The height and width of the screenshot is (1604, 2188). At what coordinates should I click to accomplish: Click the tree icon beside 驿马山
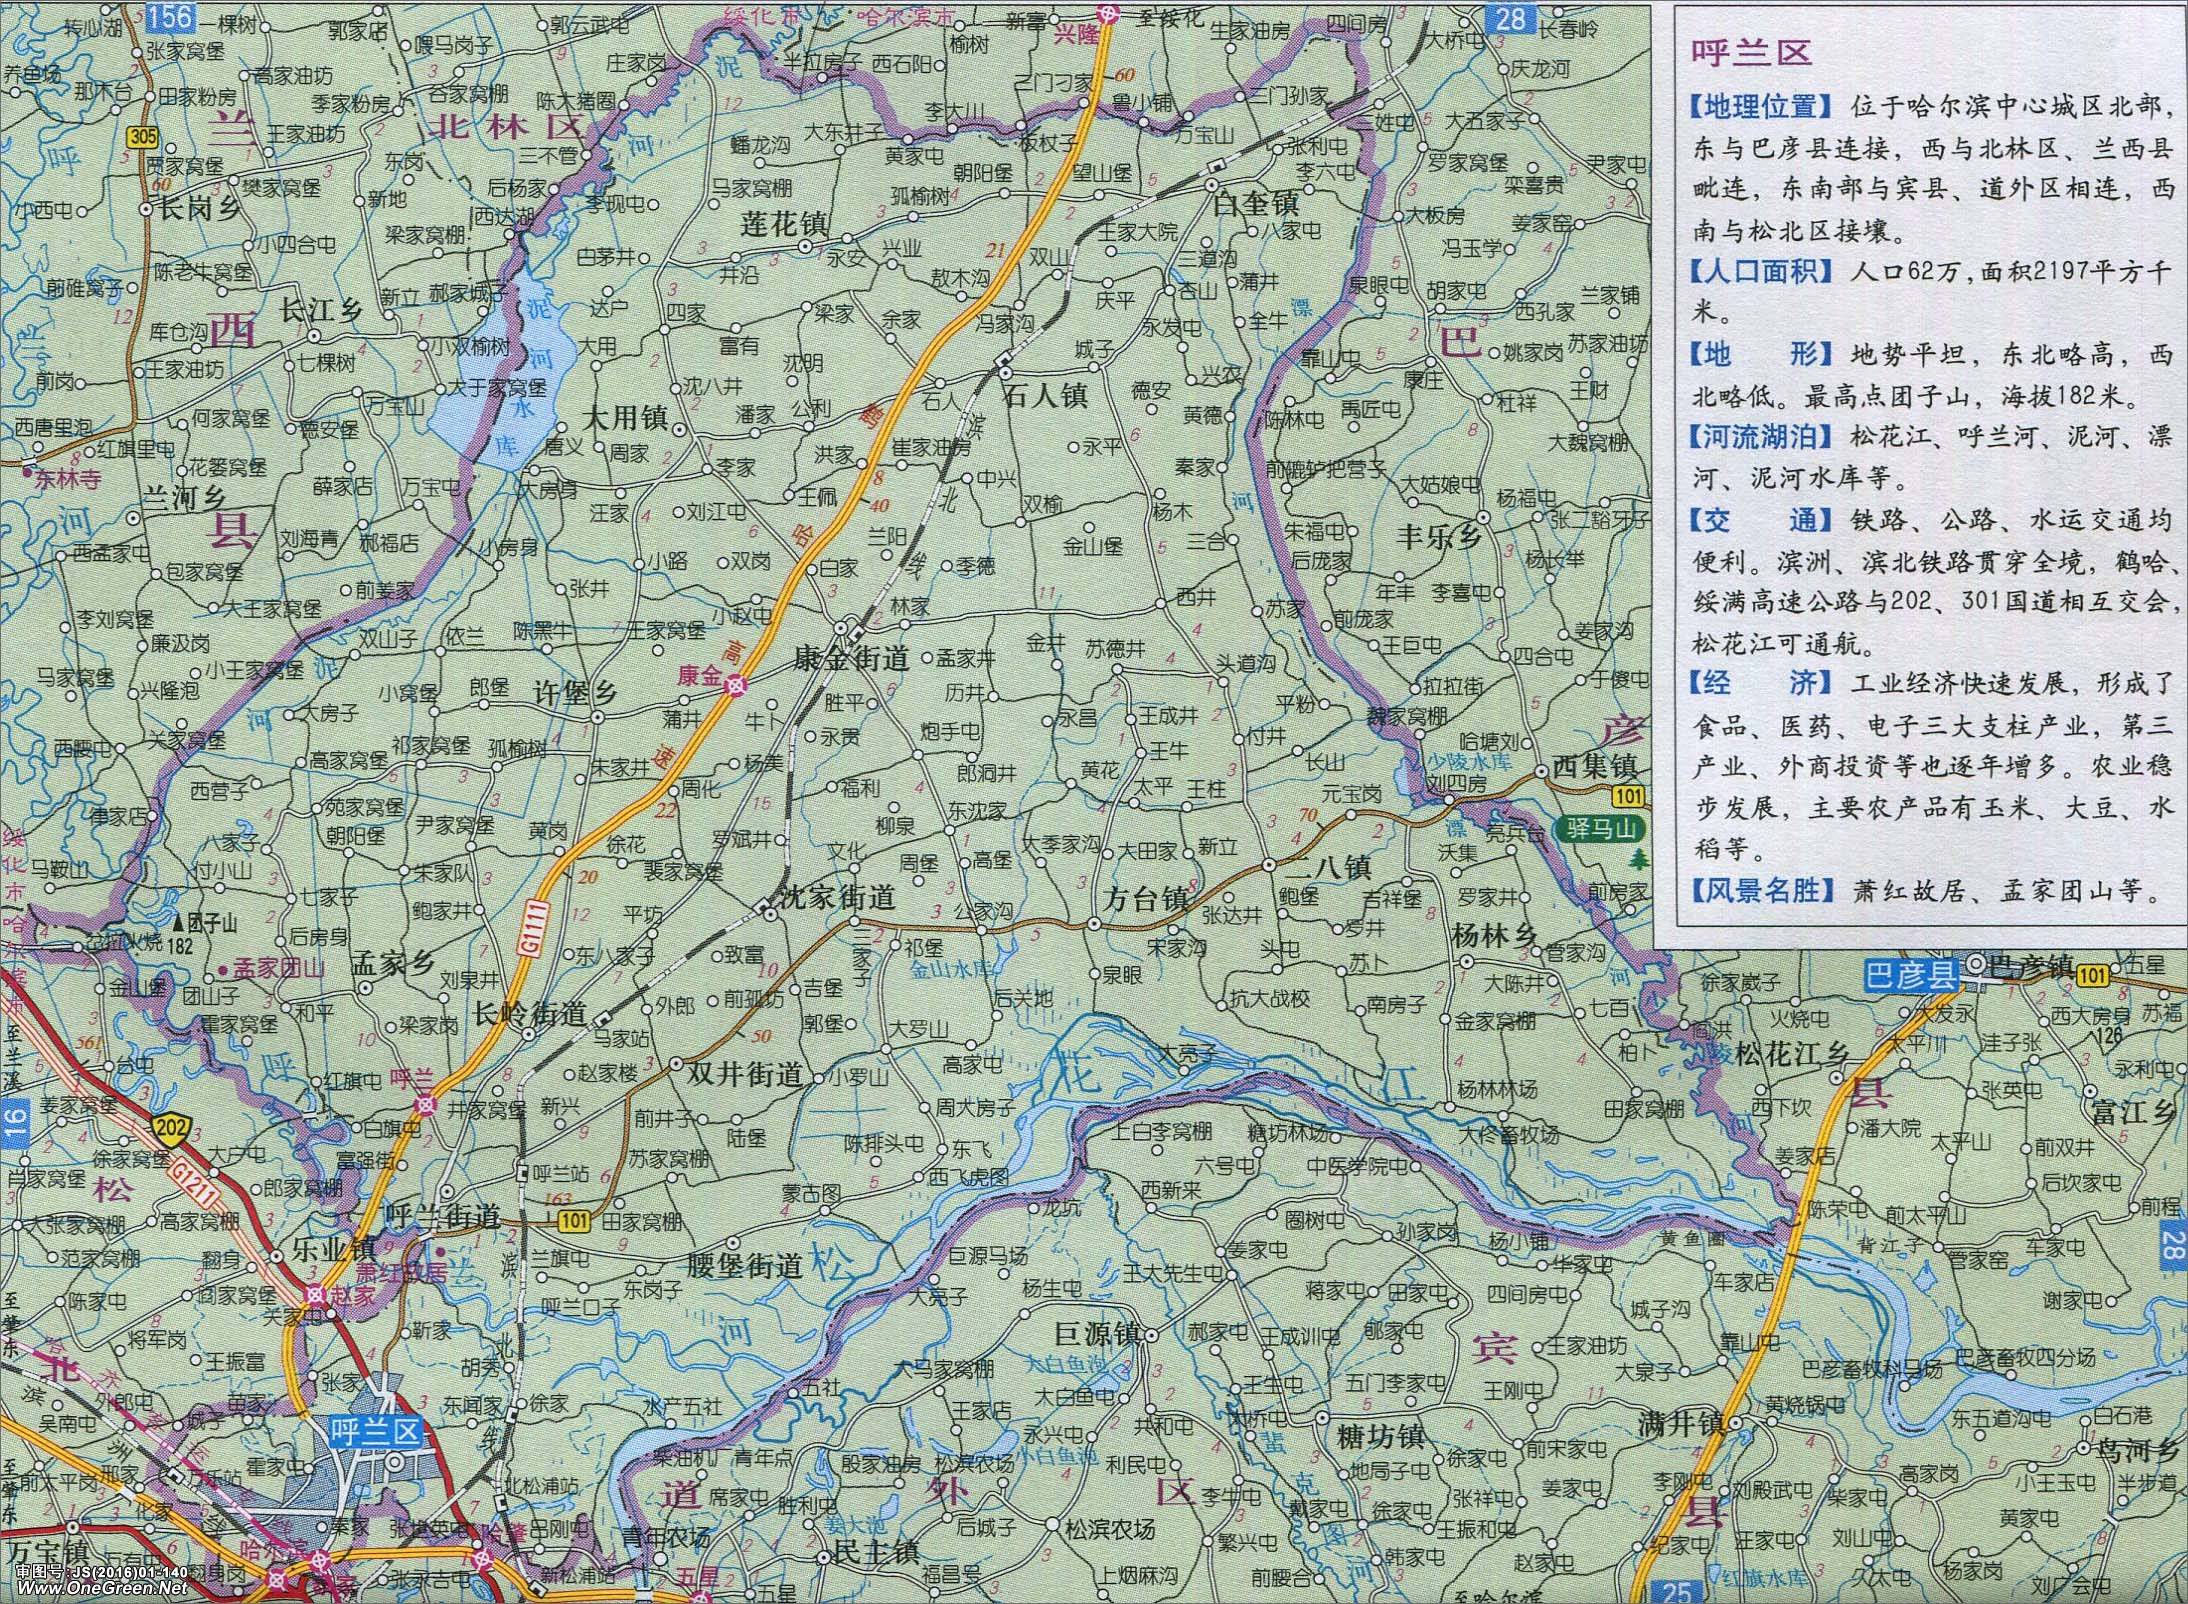(1639, 858)
